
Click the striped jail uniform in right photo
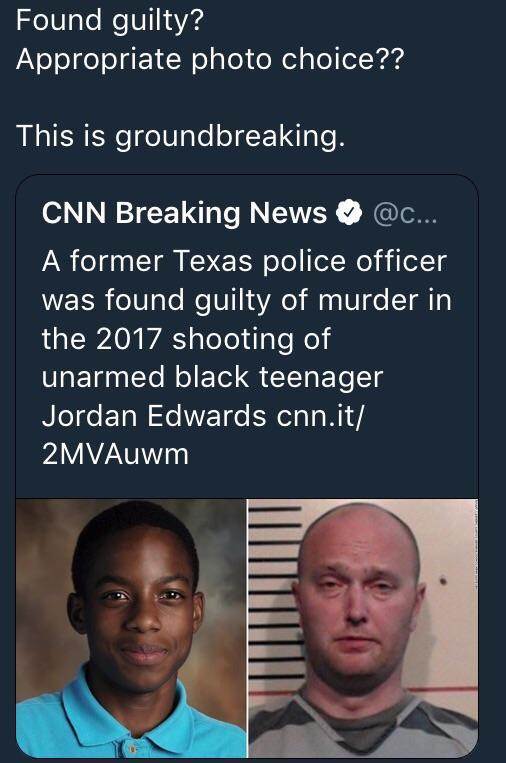pos(363,725)
